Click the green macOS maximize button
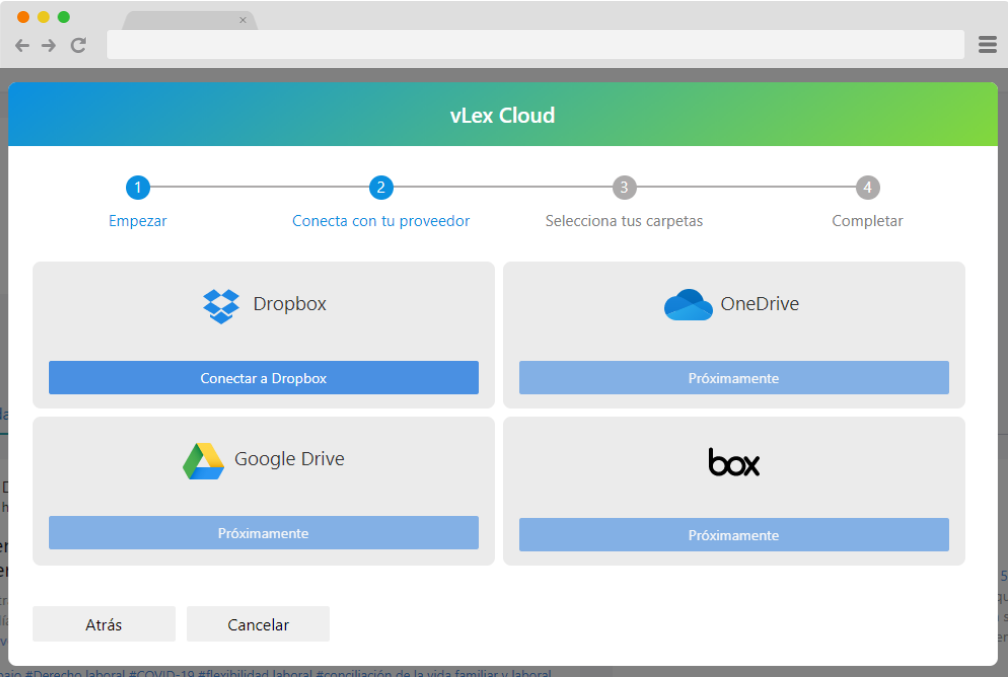Screen dimensions: 1008x680 coord(64,17)
